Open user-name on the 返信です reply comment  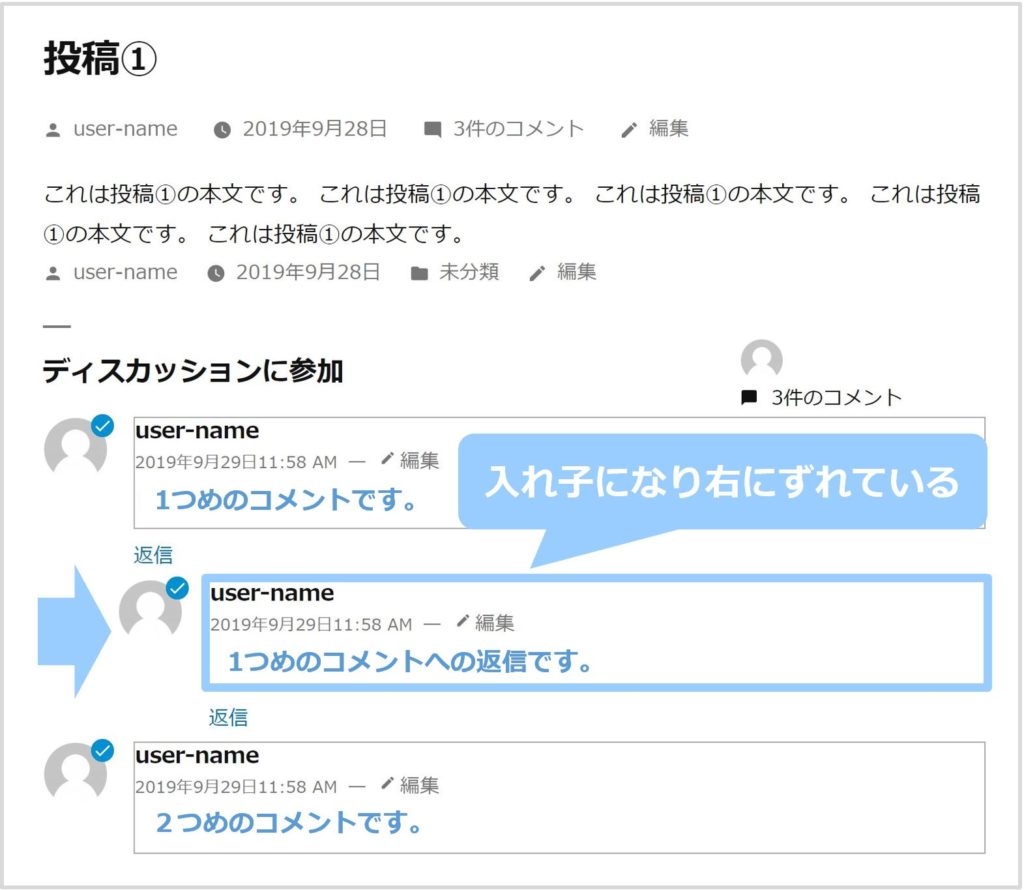[272, 593]
